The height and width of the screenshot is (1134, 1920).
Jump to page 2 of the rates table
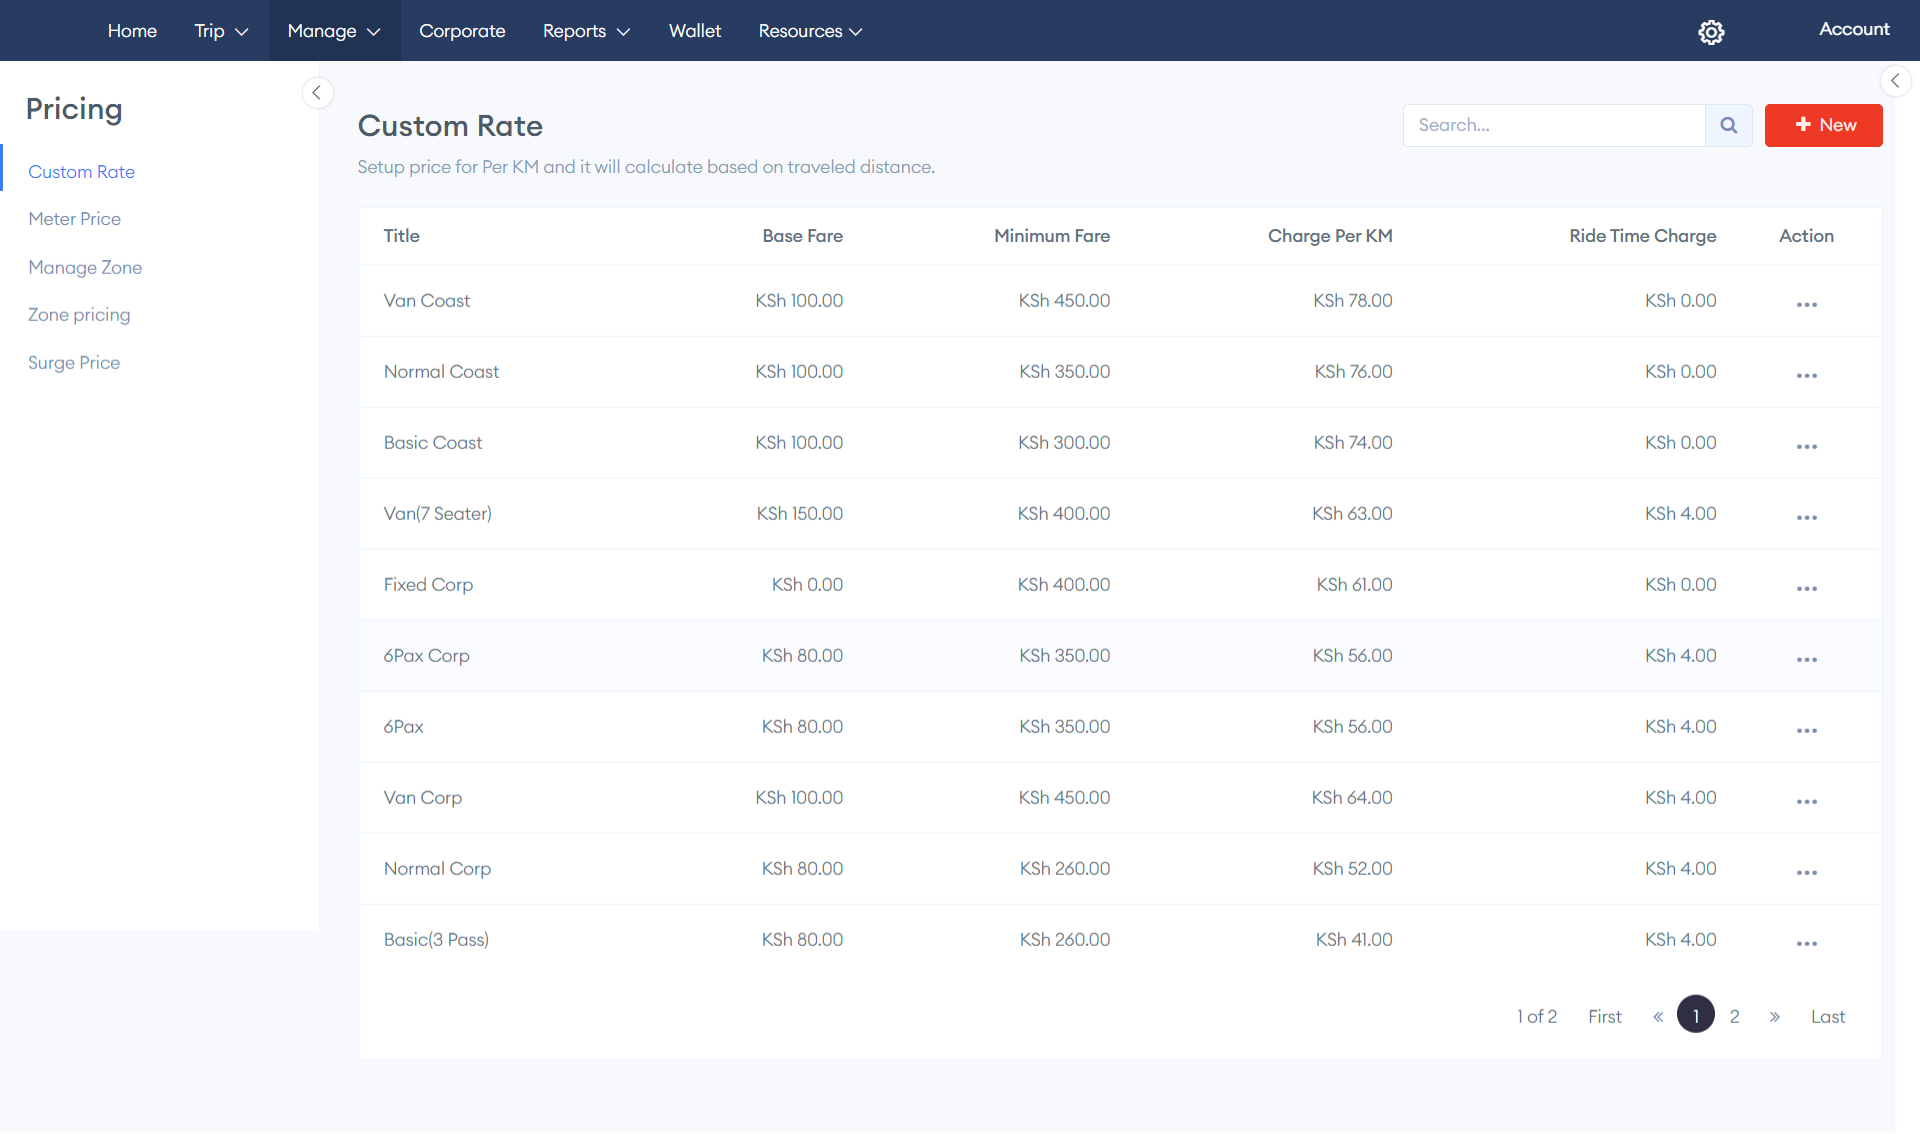coord(1734,1015)
